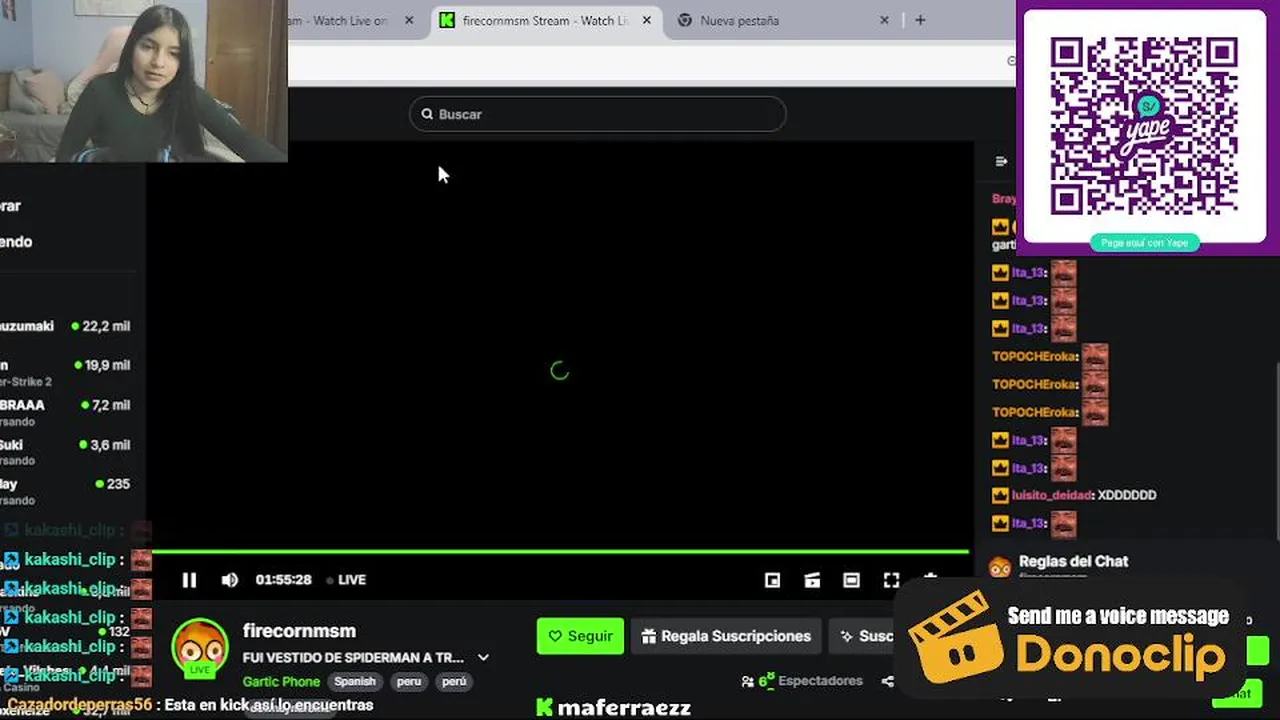This screenshot has height=720, width=1280.
Task: Select the Spanish language tag
Action: pos(355,682)
